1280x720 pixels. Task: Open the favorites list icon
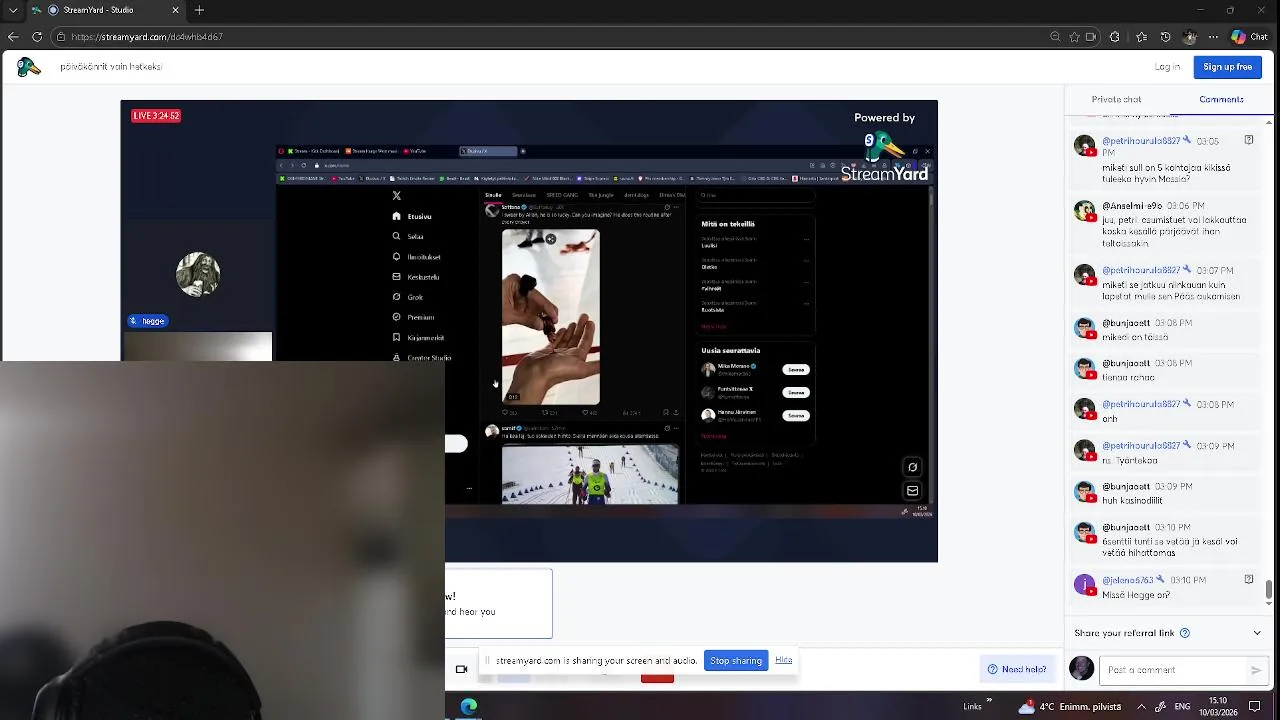pos(1141,37)
